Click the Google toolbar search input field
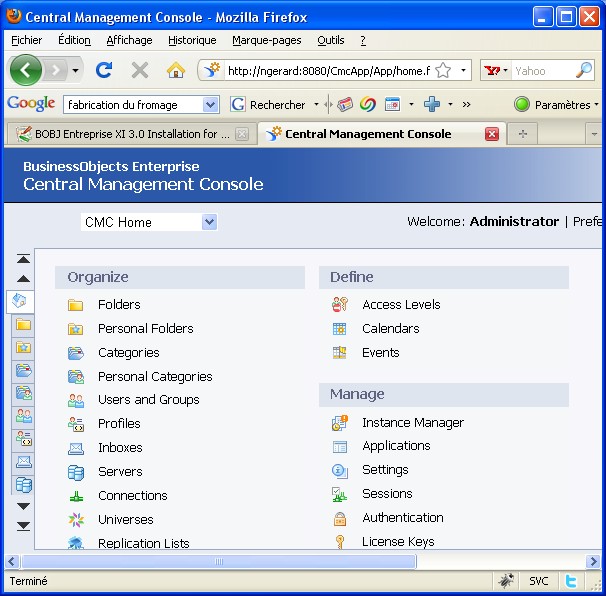Image resolution: width=606 pixels, height=596 pixels. [133, 104]
